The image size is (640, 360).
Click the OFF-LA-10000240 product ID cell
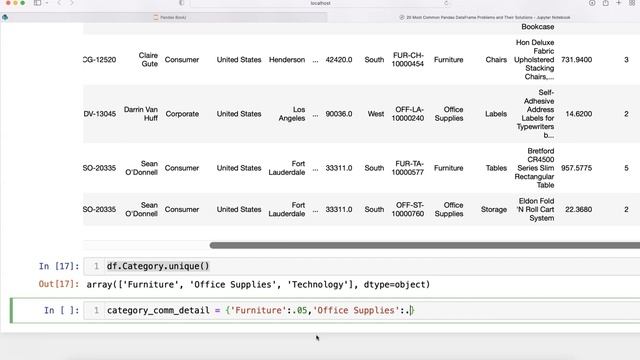click(x=408, y=114)
